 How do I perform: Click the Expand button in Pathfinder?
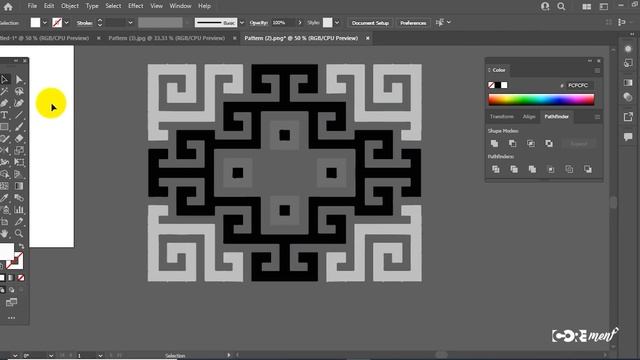579,144
